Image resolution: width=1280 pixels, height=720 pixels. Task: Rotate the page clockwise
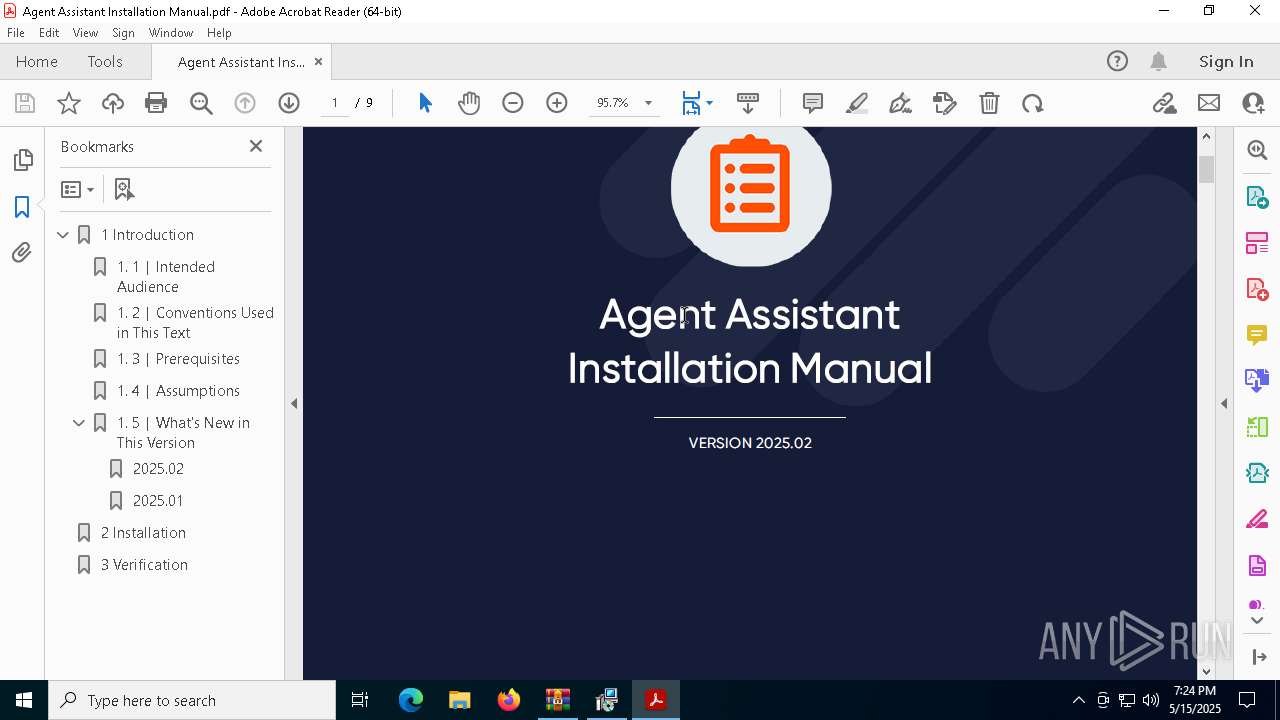coord(1033,103)
